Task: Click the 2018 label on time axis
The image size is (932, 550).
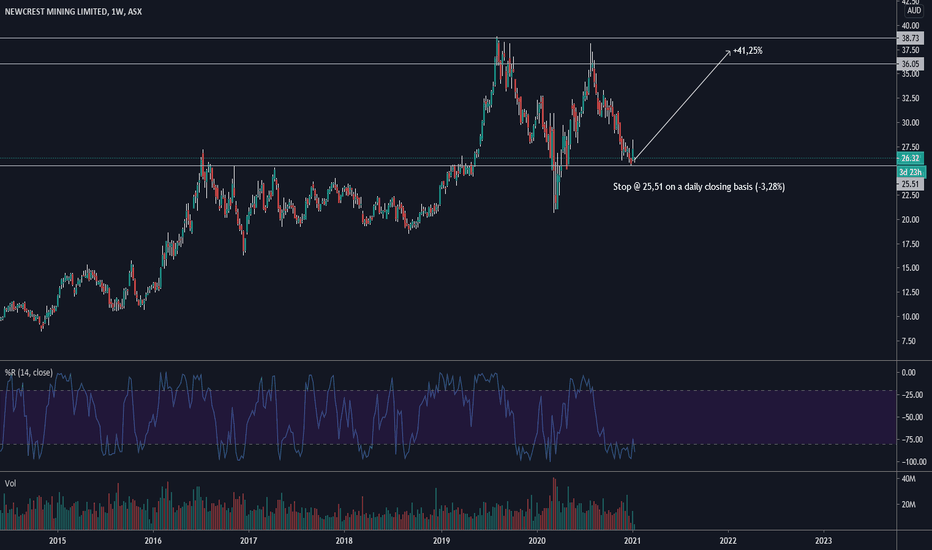Action: click(x=344, y=540)
